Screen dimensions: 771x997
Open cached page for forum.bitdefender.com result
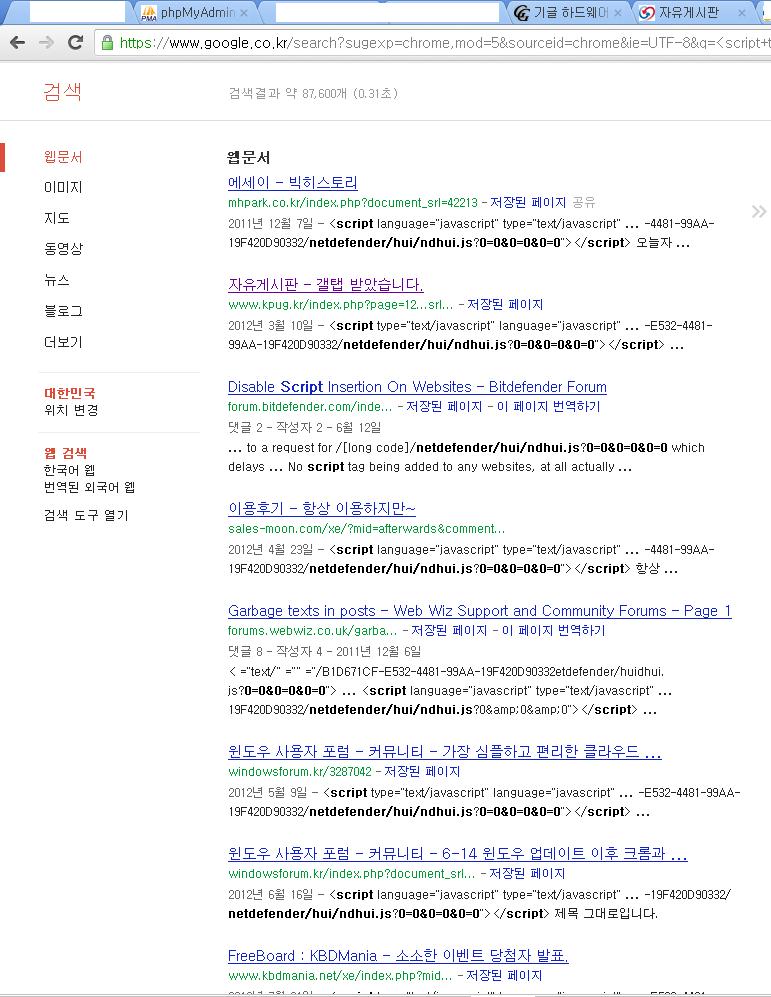coord(444,406)
